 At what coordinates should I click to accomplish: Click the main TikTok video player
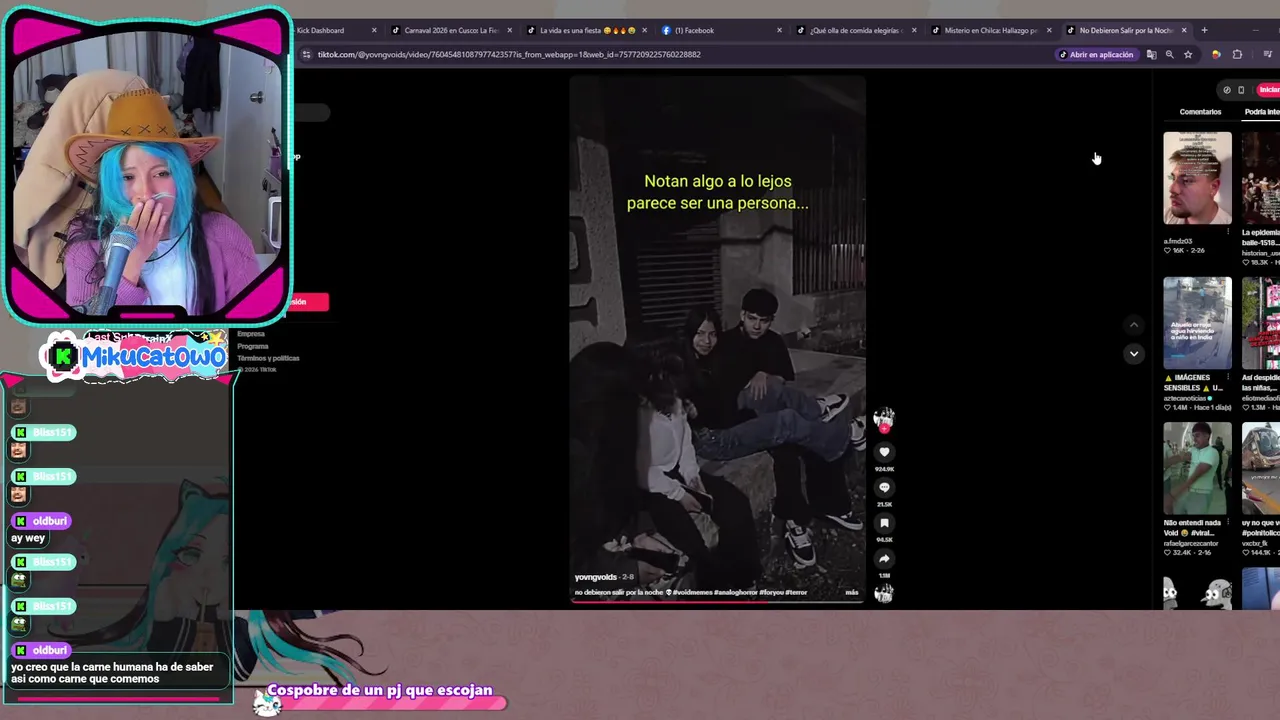(717, 340)
